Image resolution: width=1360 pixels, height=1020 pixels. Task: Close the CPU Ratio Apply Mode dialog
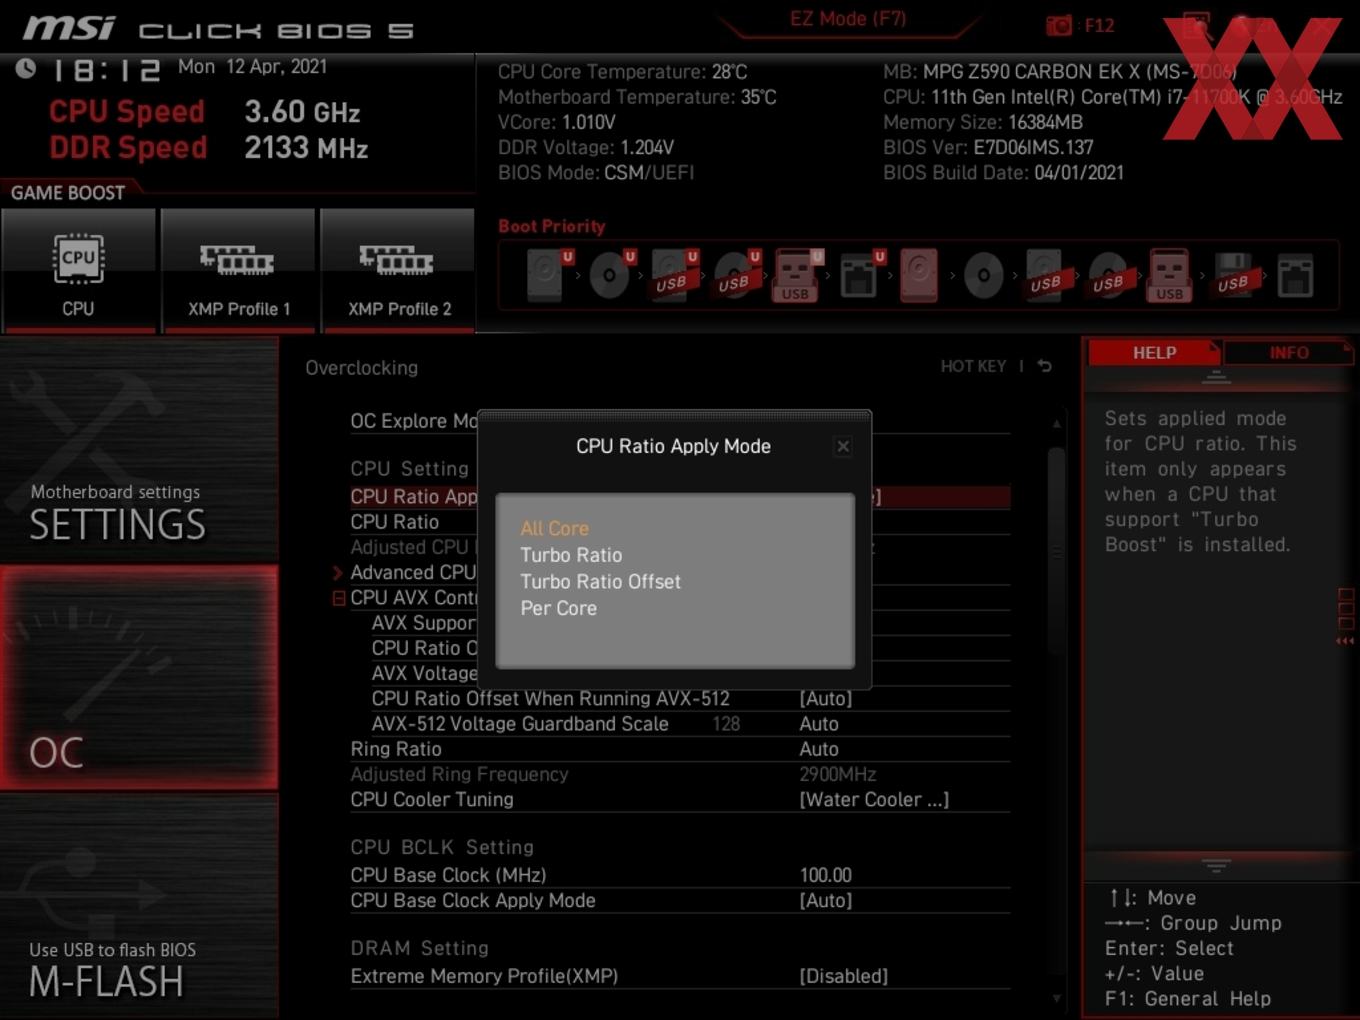coord(843,446)
